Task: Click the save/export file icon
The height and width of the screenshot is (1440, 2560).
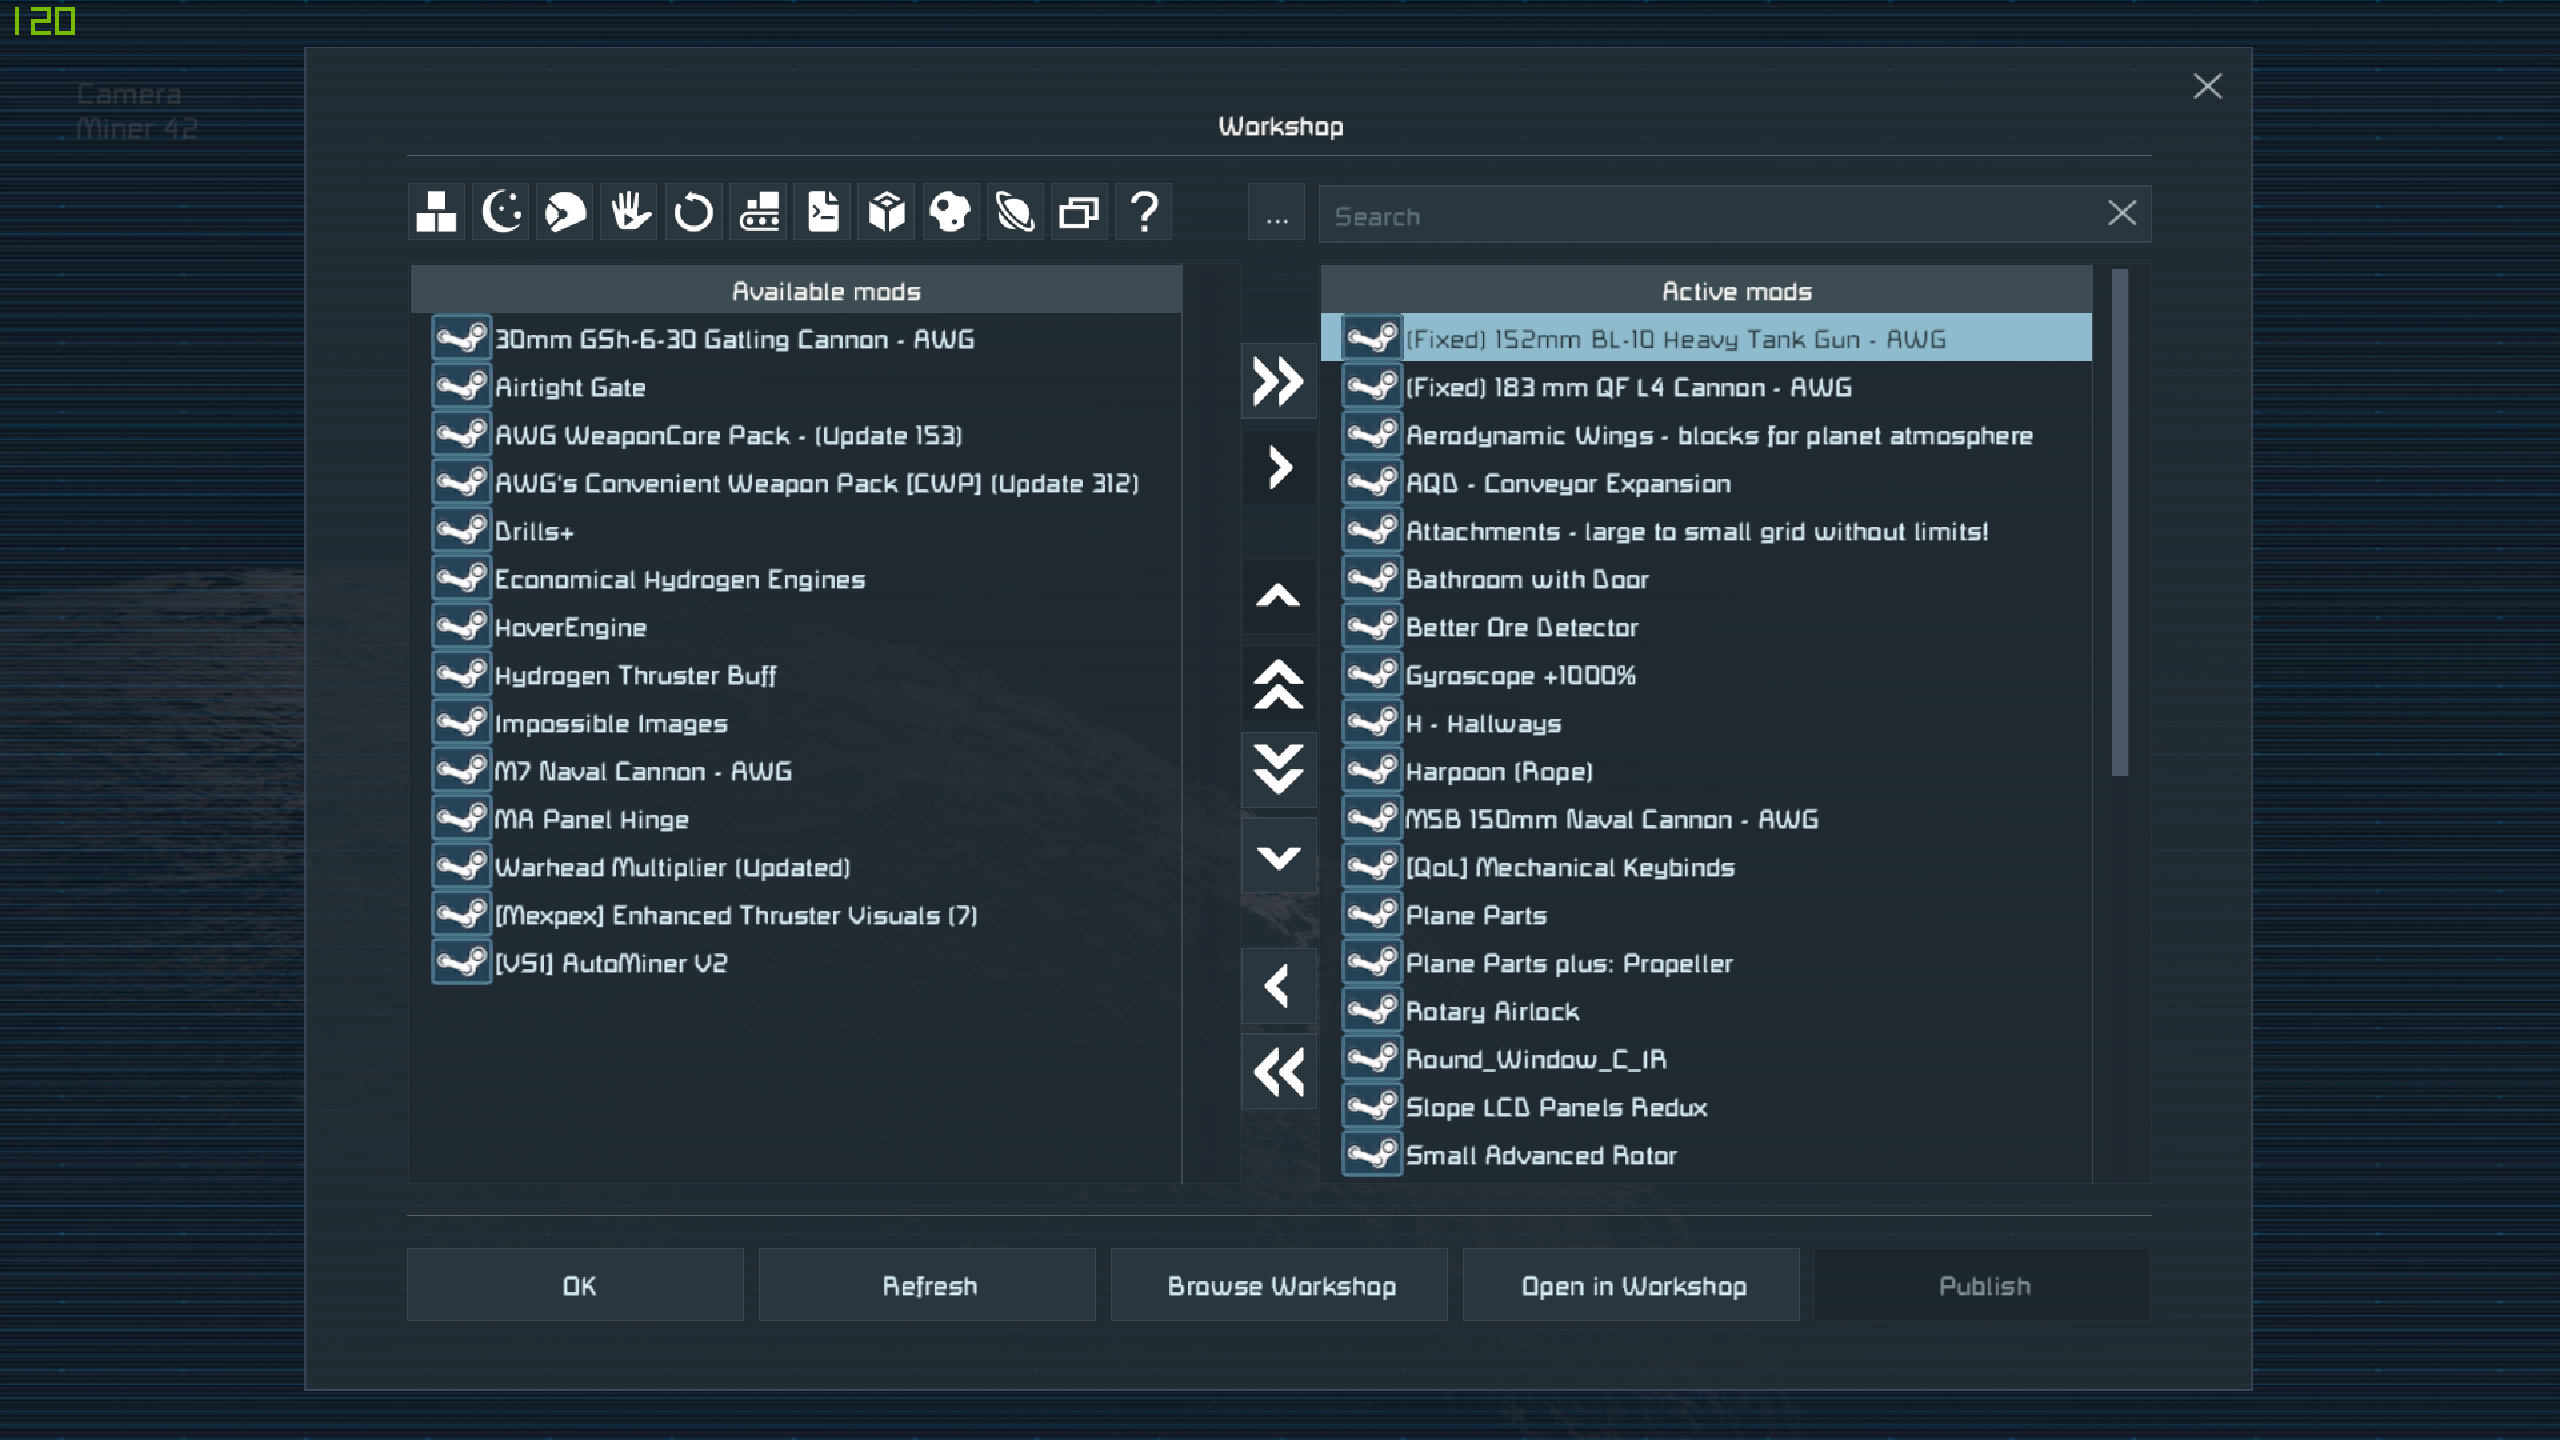Action: point(821,213)
